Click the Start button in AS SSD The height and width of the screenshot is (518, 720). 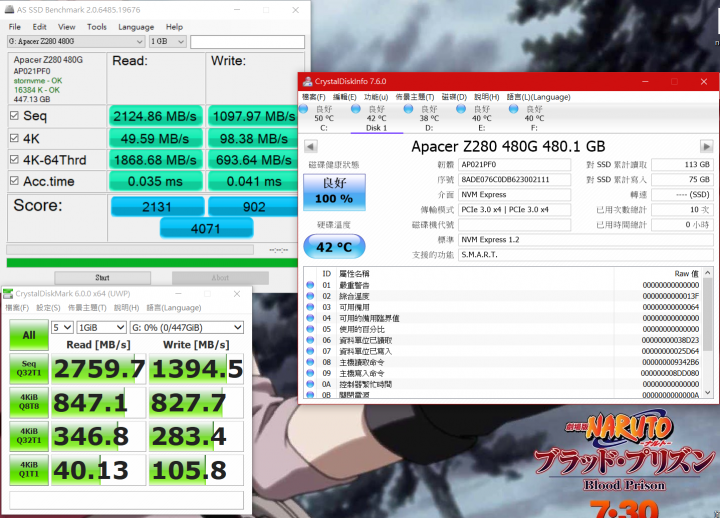click(102, 277)
